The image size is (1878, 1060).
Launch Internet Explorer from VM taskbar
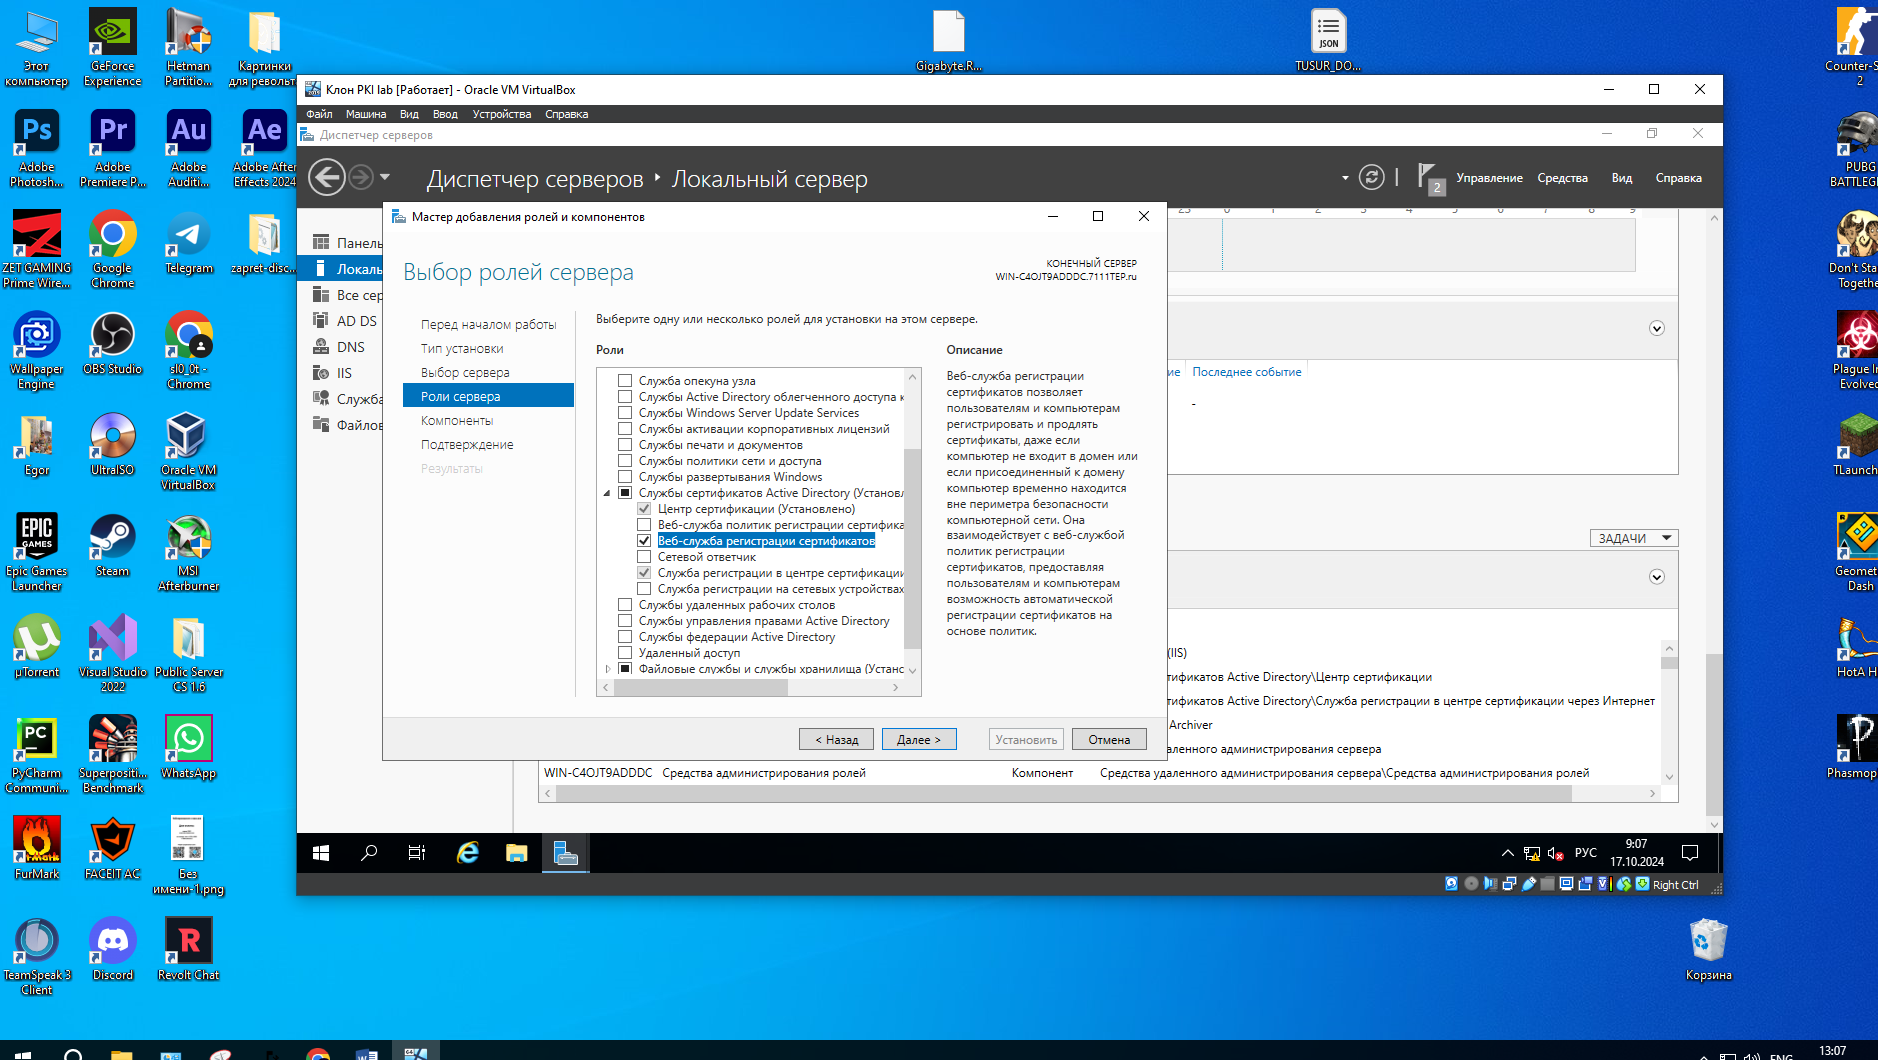point(467,853)
